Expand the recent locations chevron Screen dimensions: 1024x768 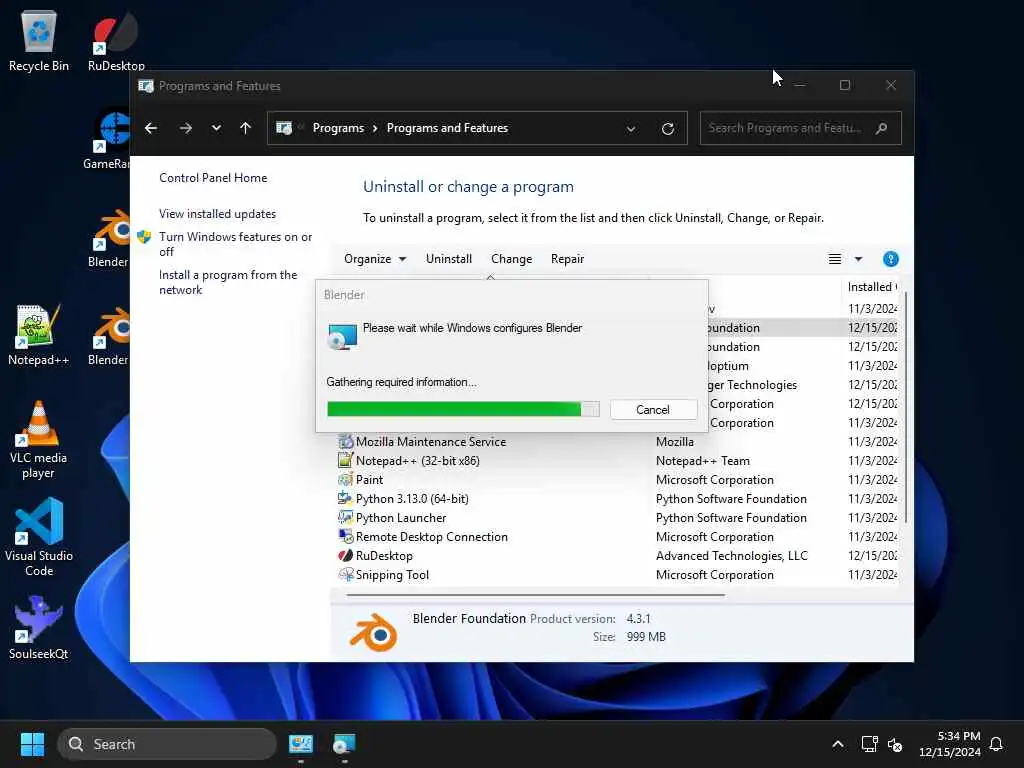click(x=216, y=128)
